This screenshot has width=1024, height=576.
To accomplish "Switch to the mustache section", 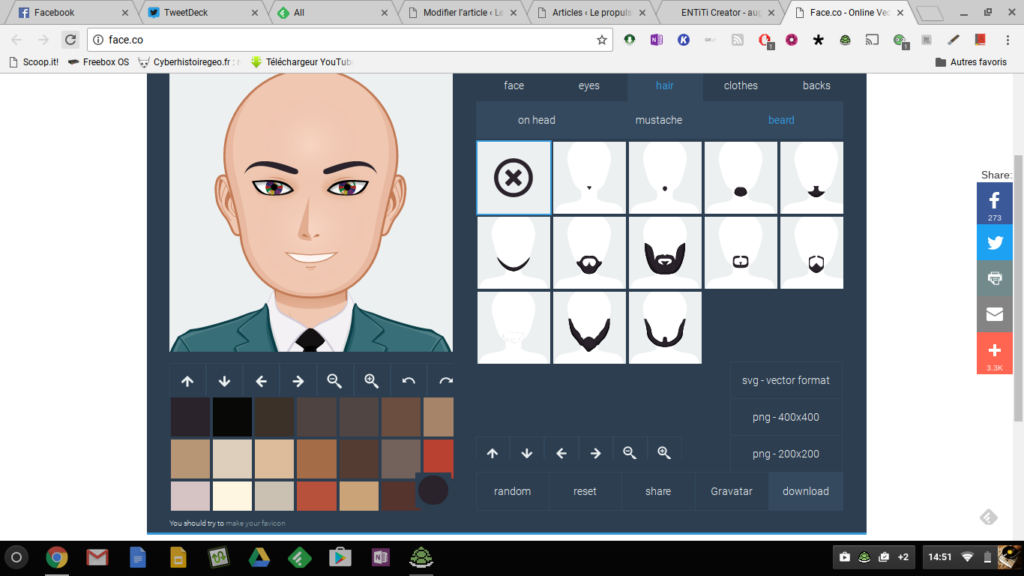I will pyautogui.click(x=659, y=119).
